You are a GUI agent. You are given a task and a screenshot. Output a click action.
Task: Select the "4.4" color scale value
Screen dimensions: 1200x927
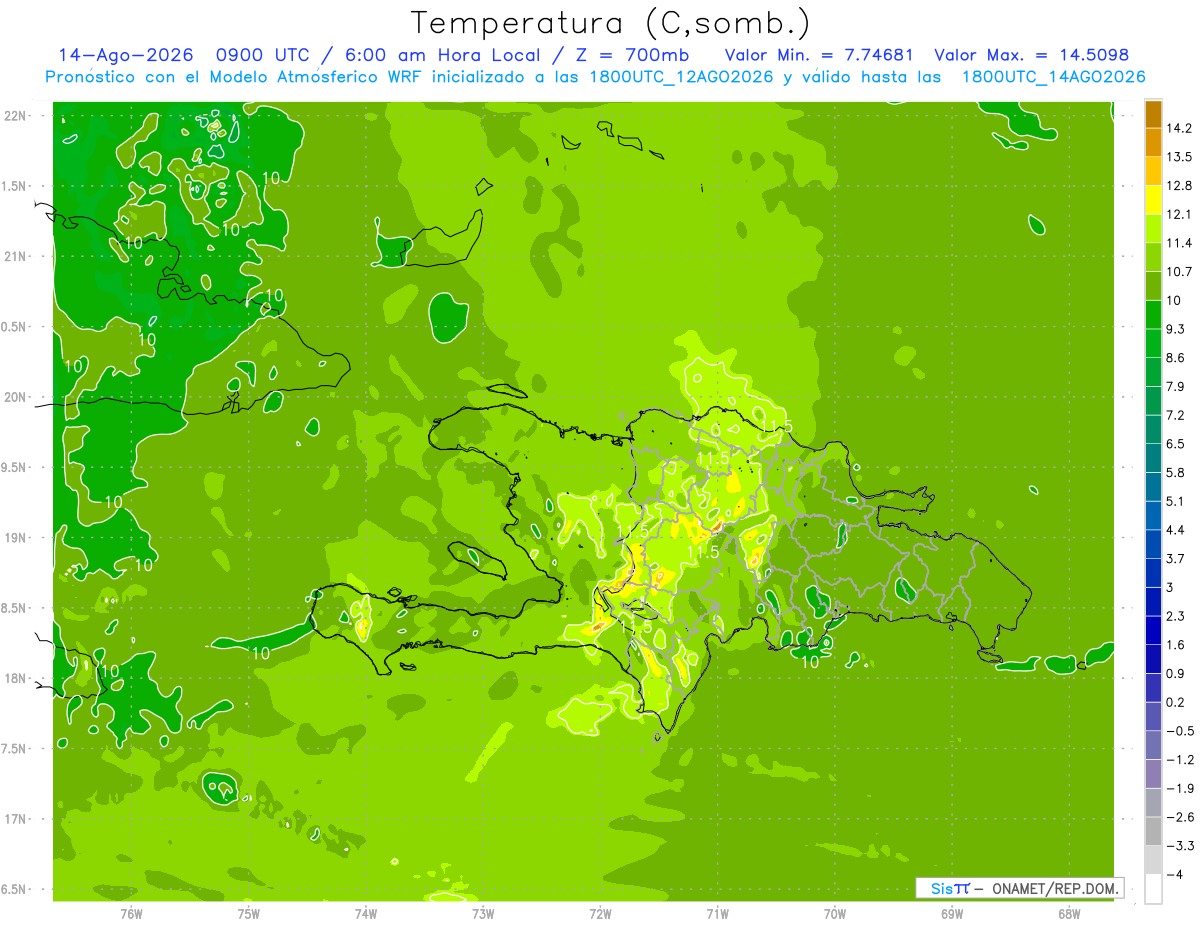pos(1176,530)
